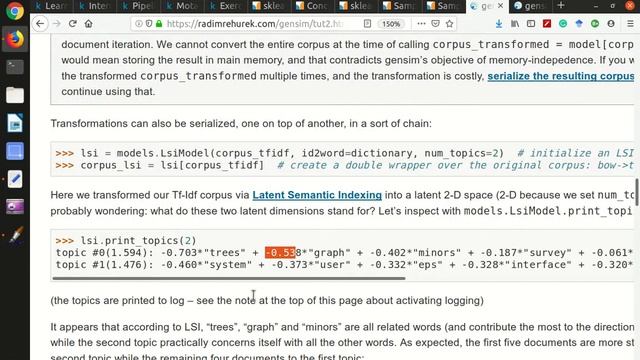Click the green Grammarly extension icon

tap(563, 24)
